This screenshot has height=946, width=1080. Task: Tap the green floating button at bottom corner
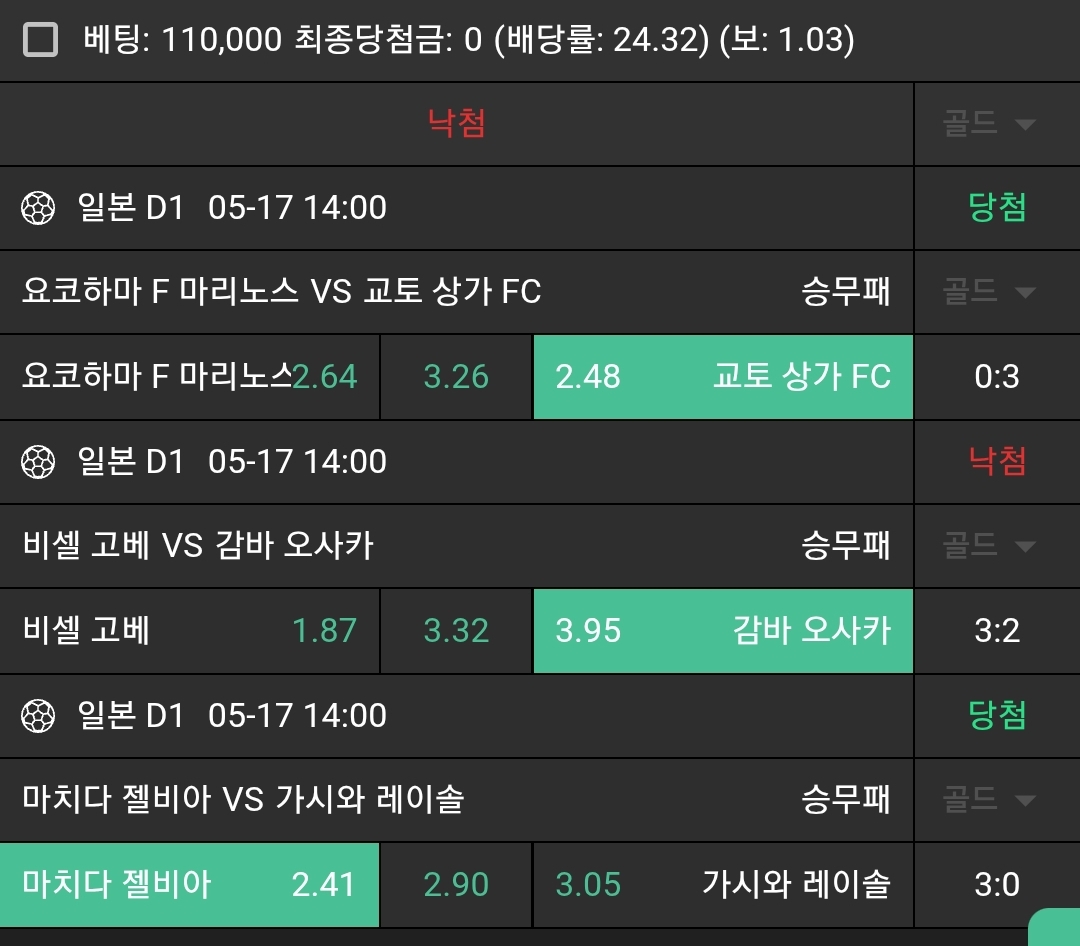tap(1056, 928)
